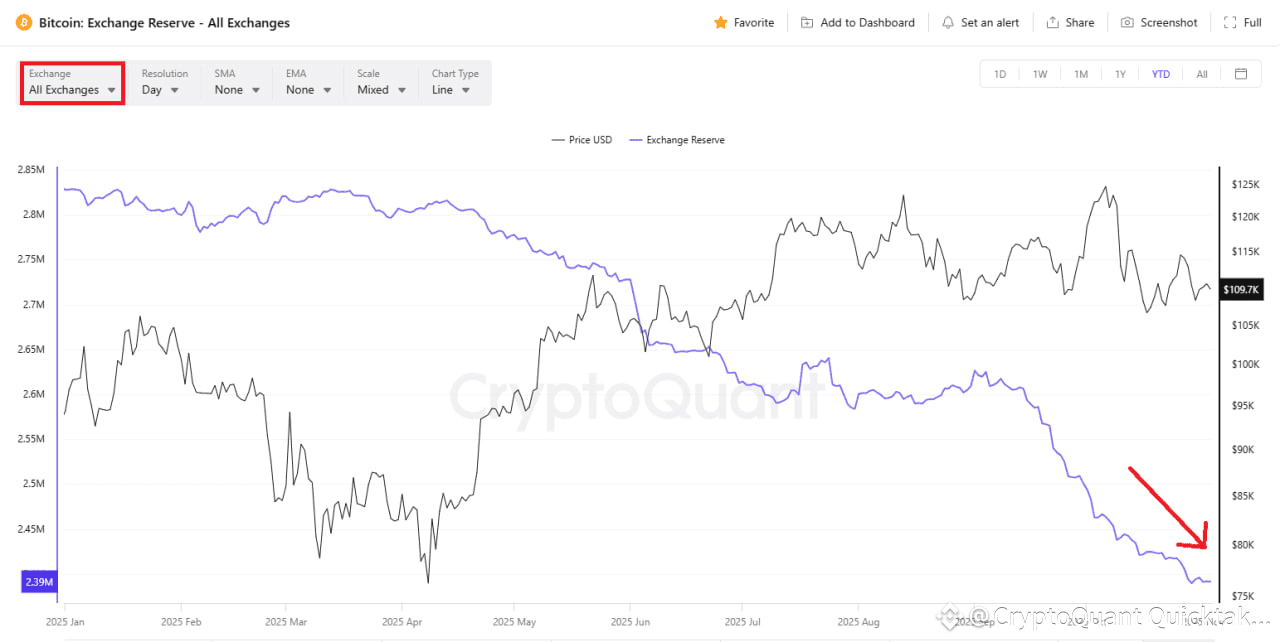
Task: Toggle the Price USD legend series
Action: coord(582,140)
